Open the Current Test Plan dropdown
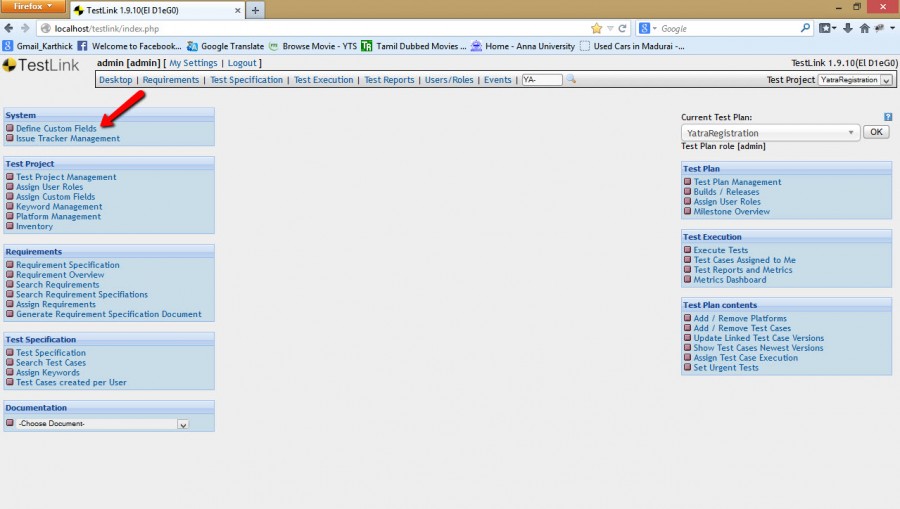Image resolution: width=900 pixels, height=509 pixels. coord(770,133)
